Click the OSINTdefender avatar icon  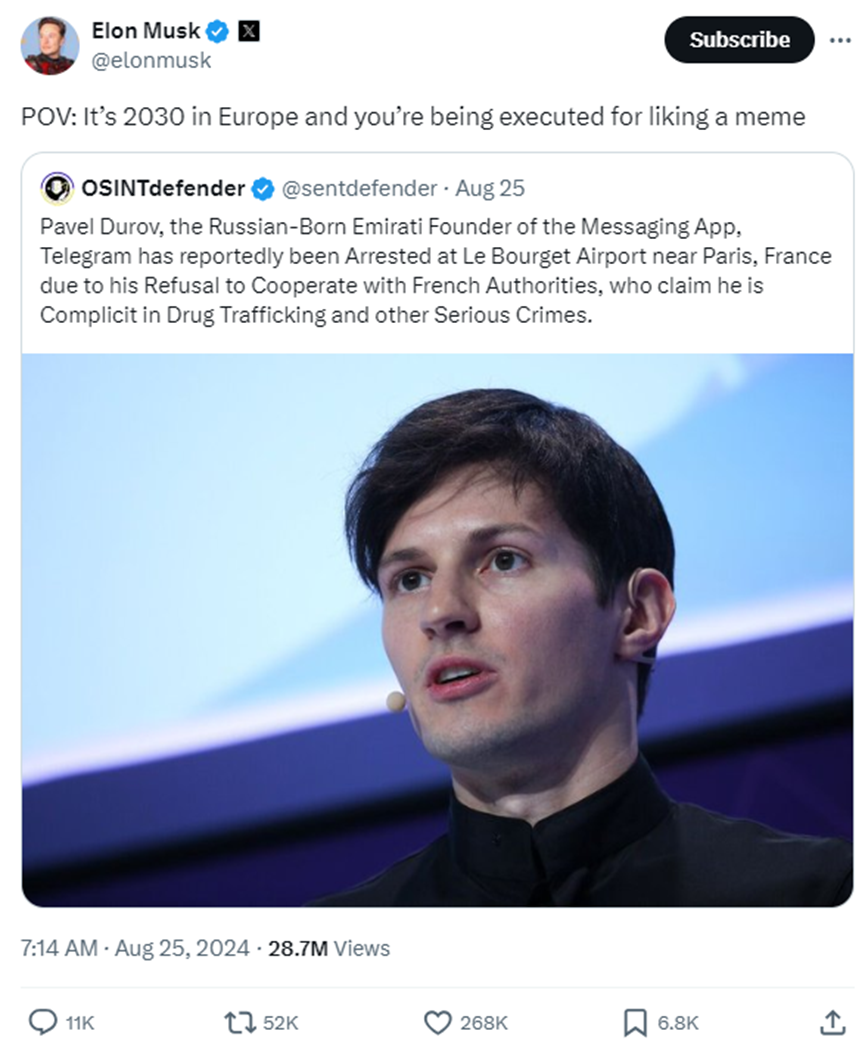coord(58,188)
